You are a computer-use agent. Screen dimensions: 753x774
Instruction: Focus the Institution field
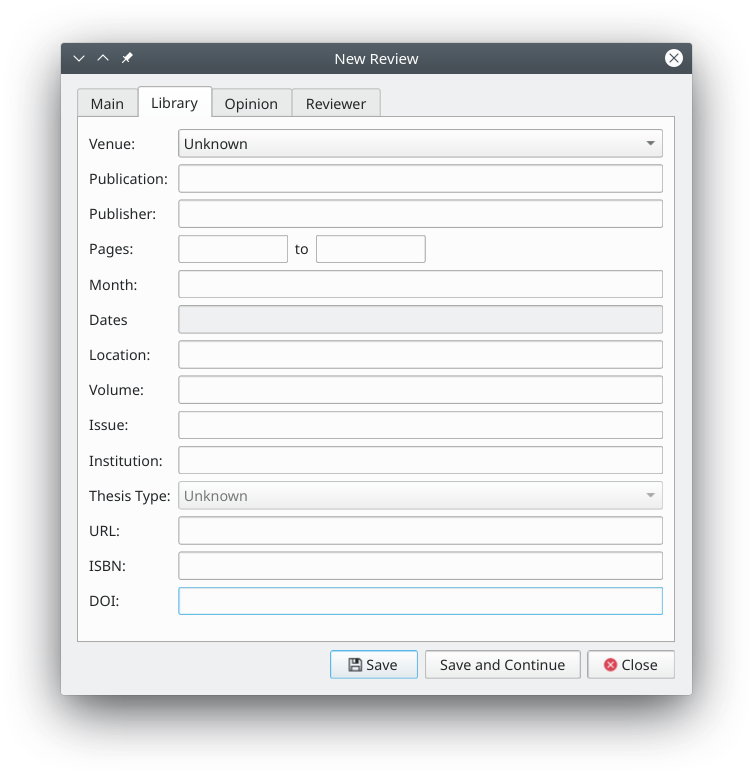point(420,460)
